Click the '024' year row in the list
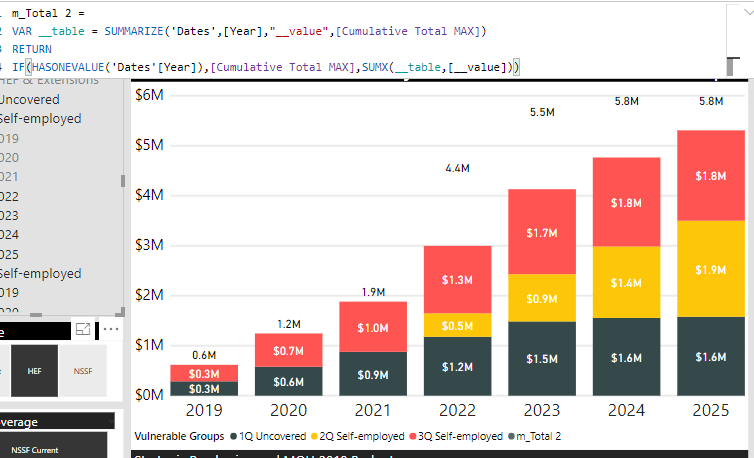This screenshot has height=458, width=754. pyautogui.click(x=10, y=235)
